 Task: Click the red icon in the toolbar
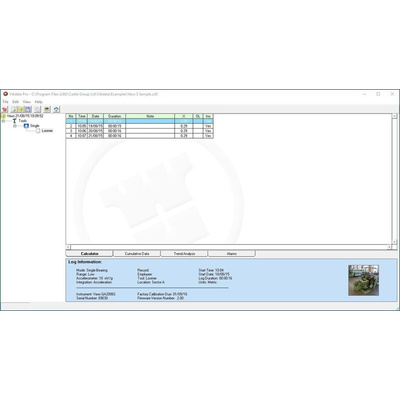click(x=5, y=109)
